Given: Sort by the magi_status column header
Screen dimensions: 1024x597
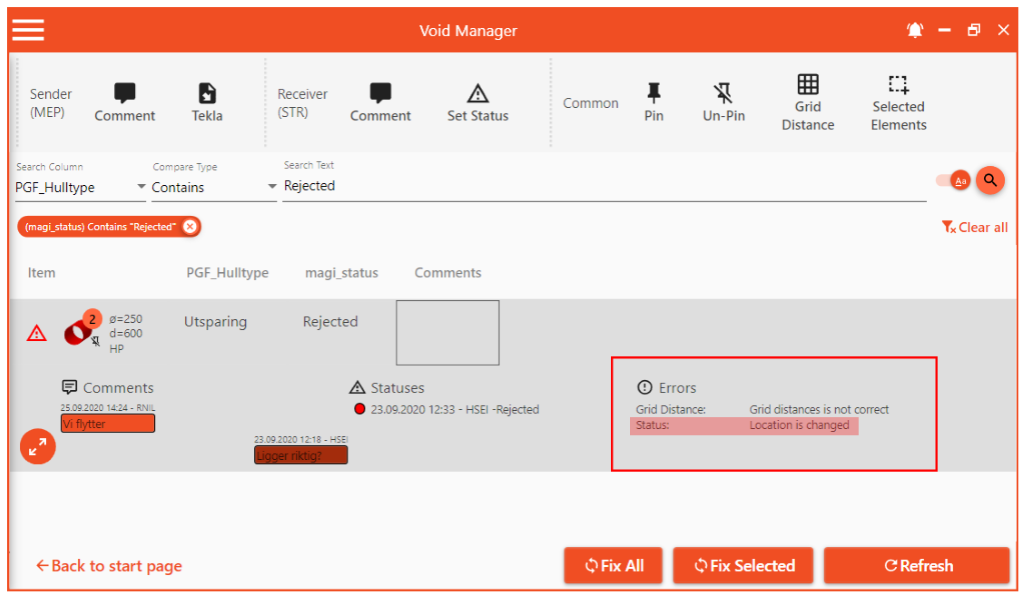Looking at the screenshot, I should coord(341,273).
